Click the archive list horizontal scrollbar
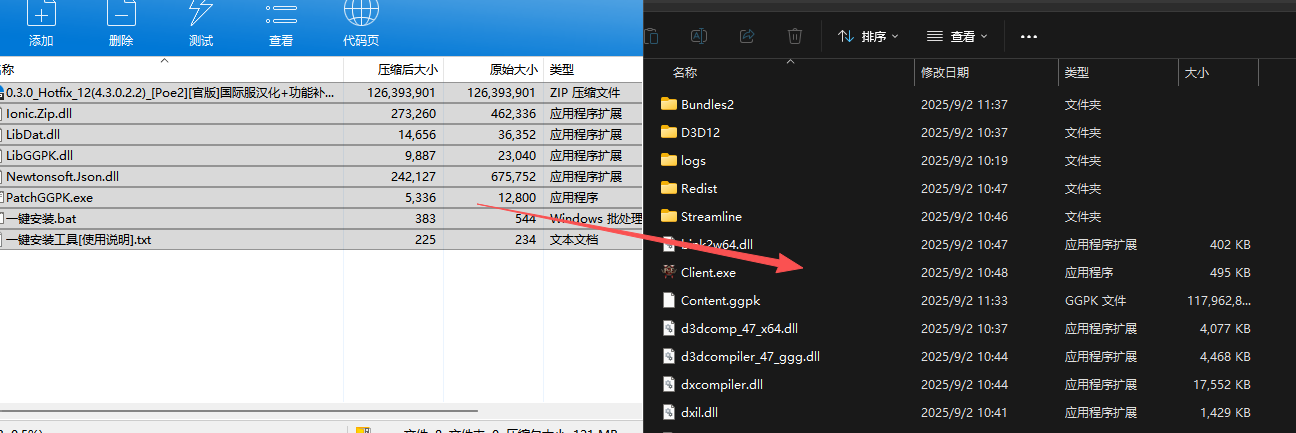 pyautogui.click(x=240, y=410)
